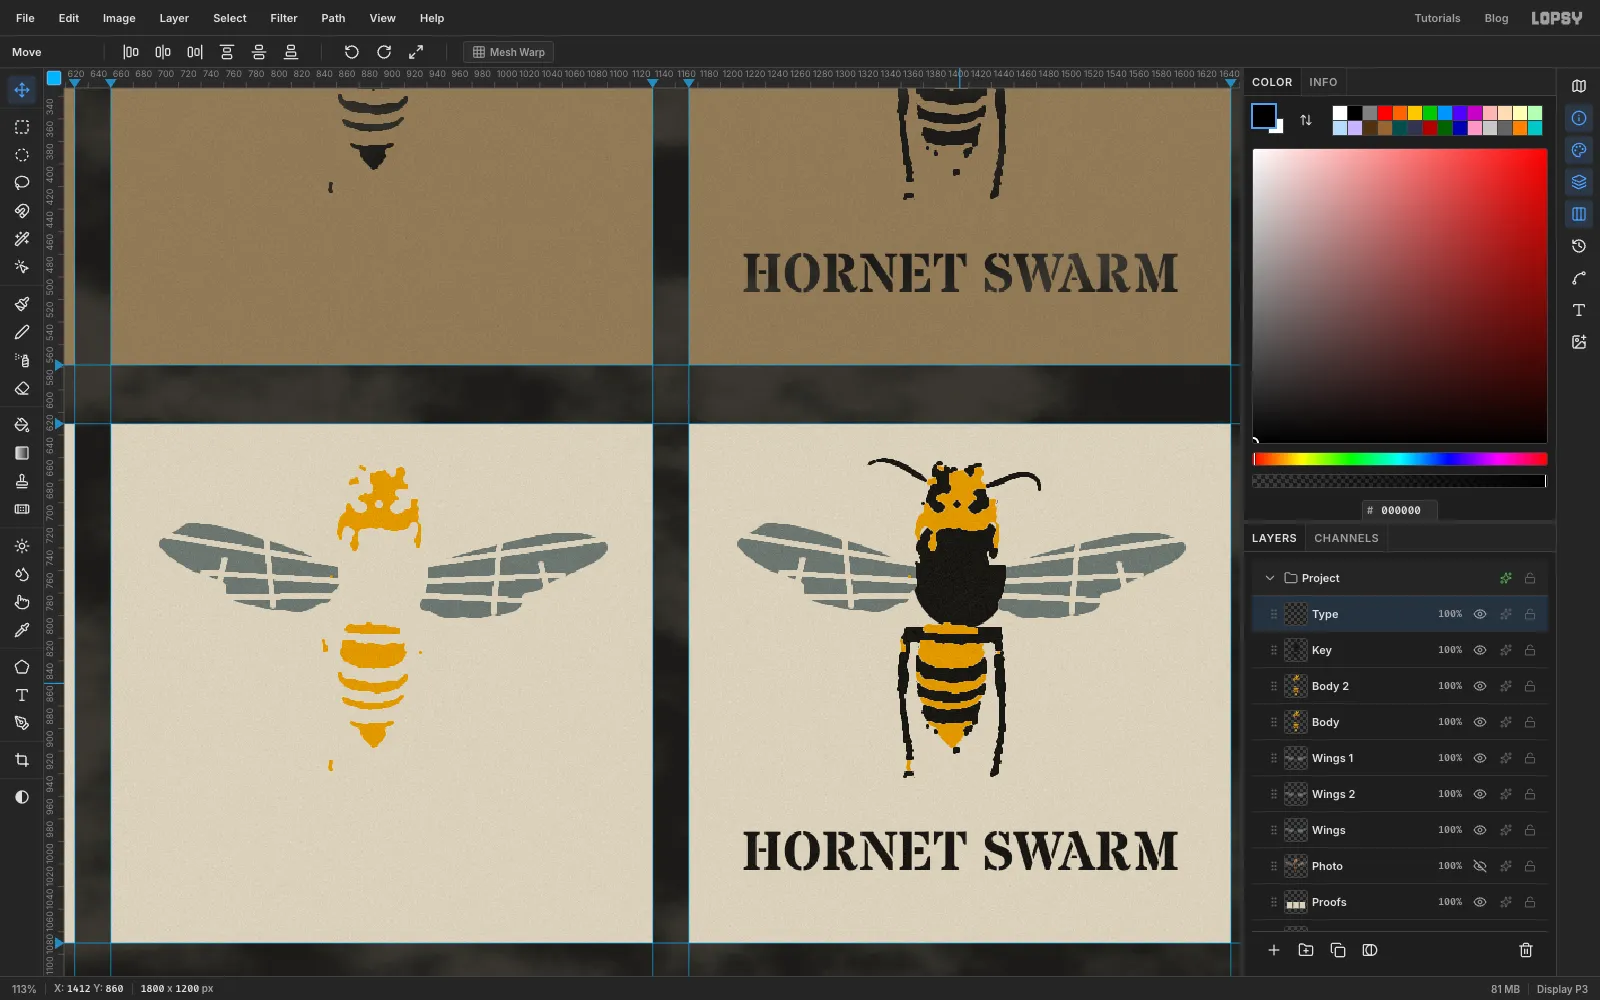The width and height of the screenshot is (1600, 1000).
Task: Click the 113% zoom level in status bar
Action: 24,989
